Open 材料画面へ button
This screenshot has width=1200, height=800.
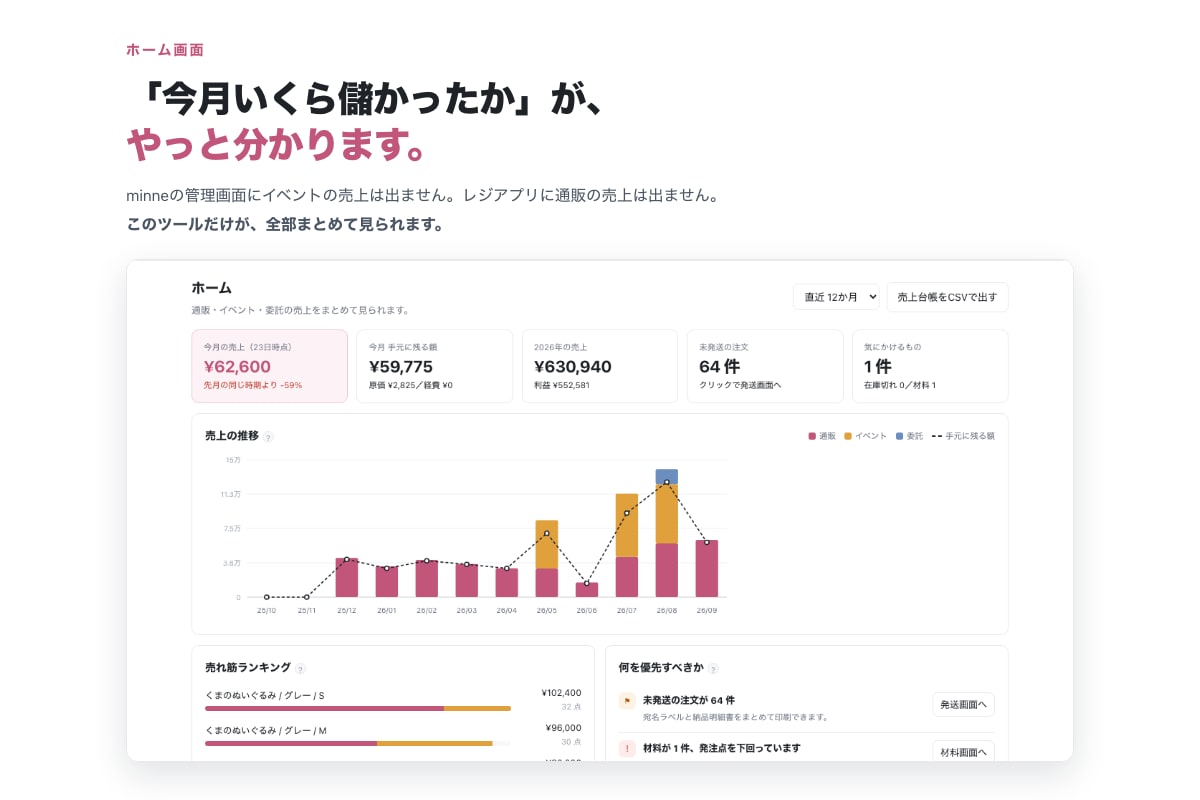pyautogui.click(x=963, y=752)
